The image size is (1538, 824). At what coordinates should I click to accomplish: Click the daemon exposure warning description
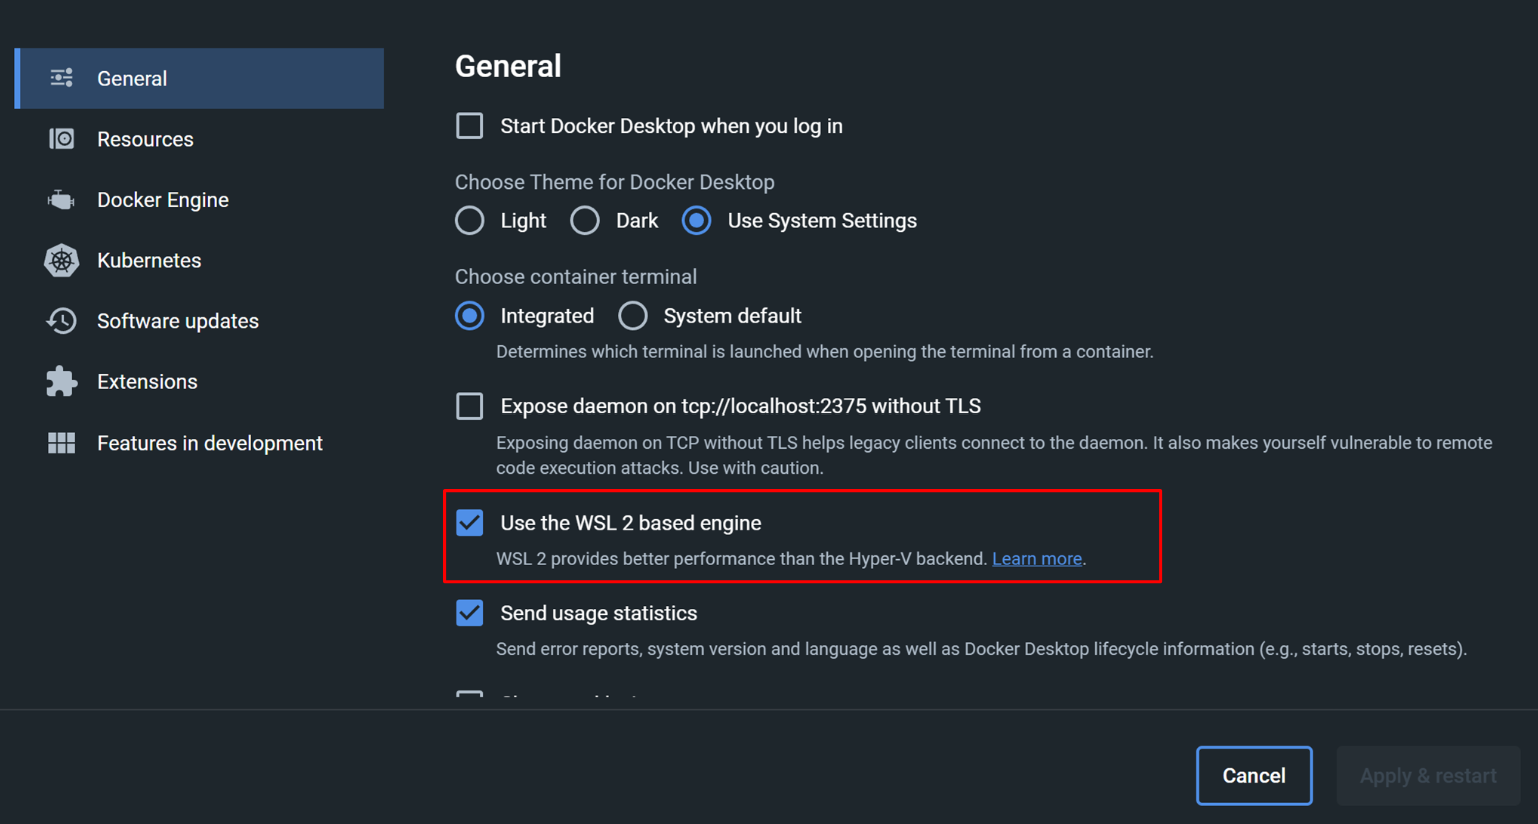[994, 455]
